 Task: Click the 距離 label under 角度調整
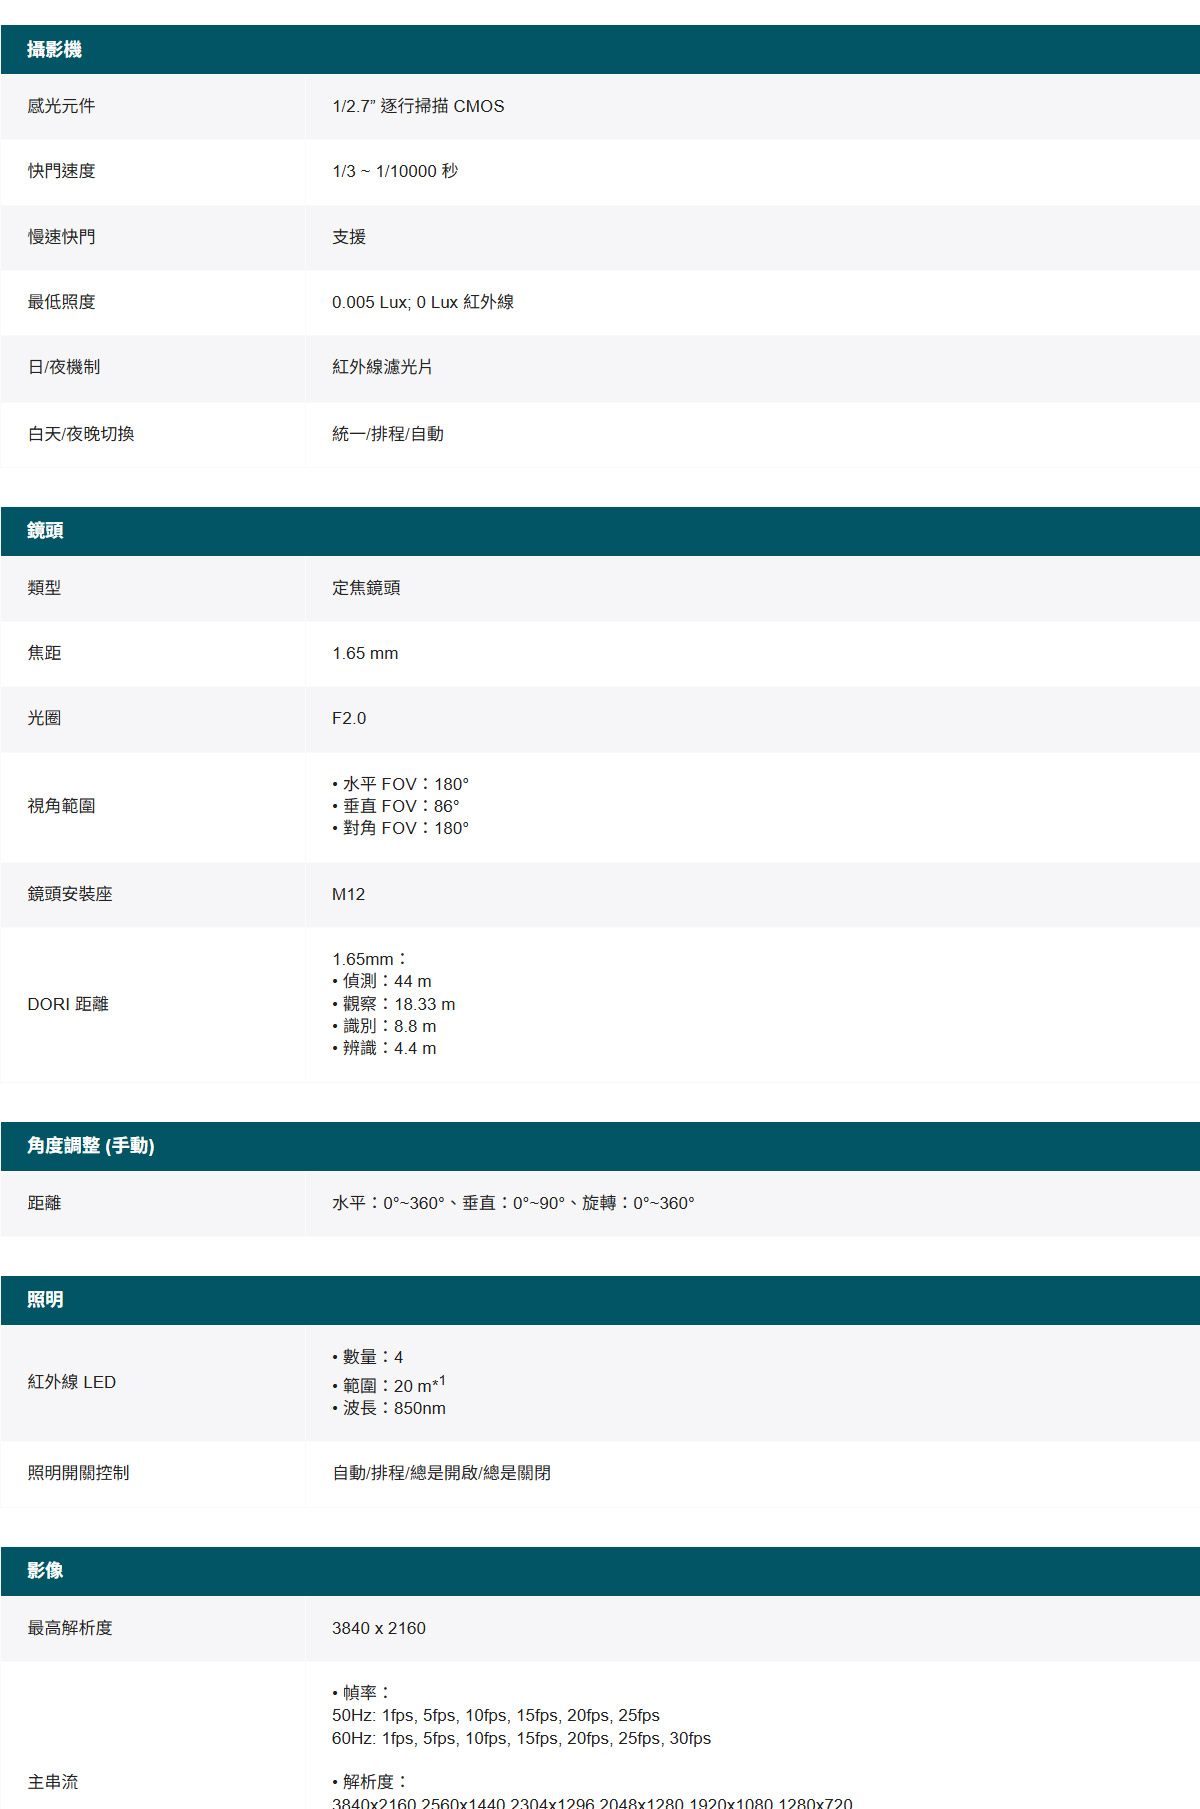(44, 1203)
